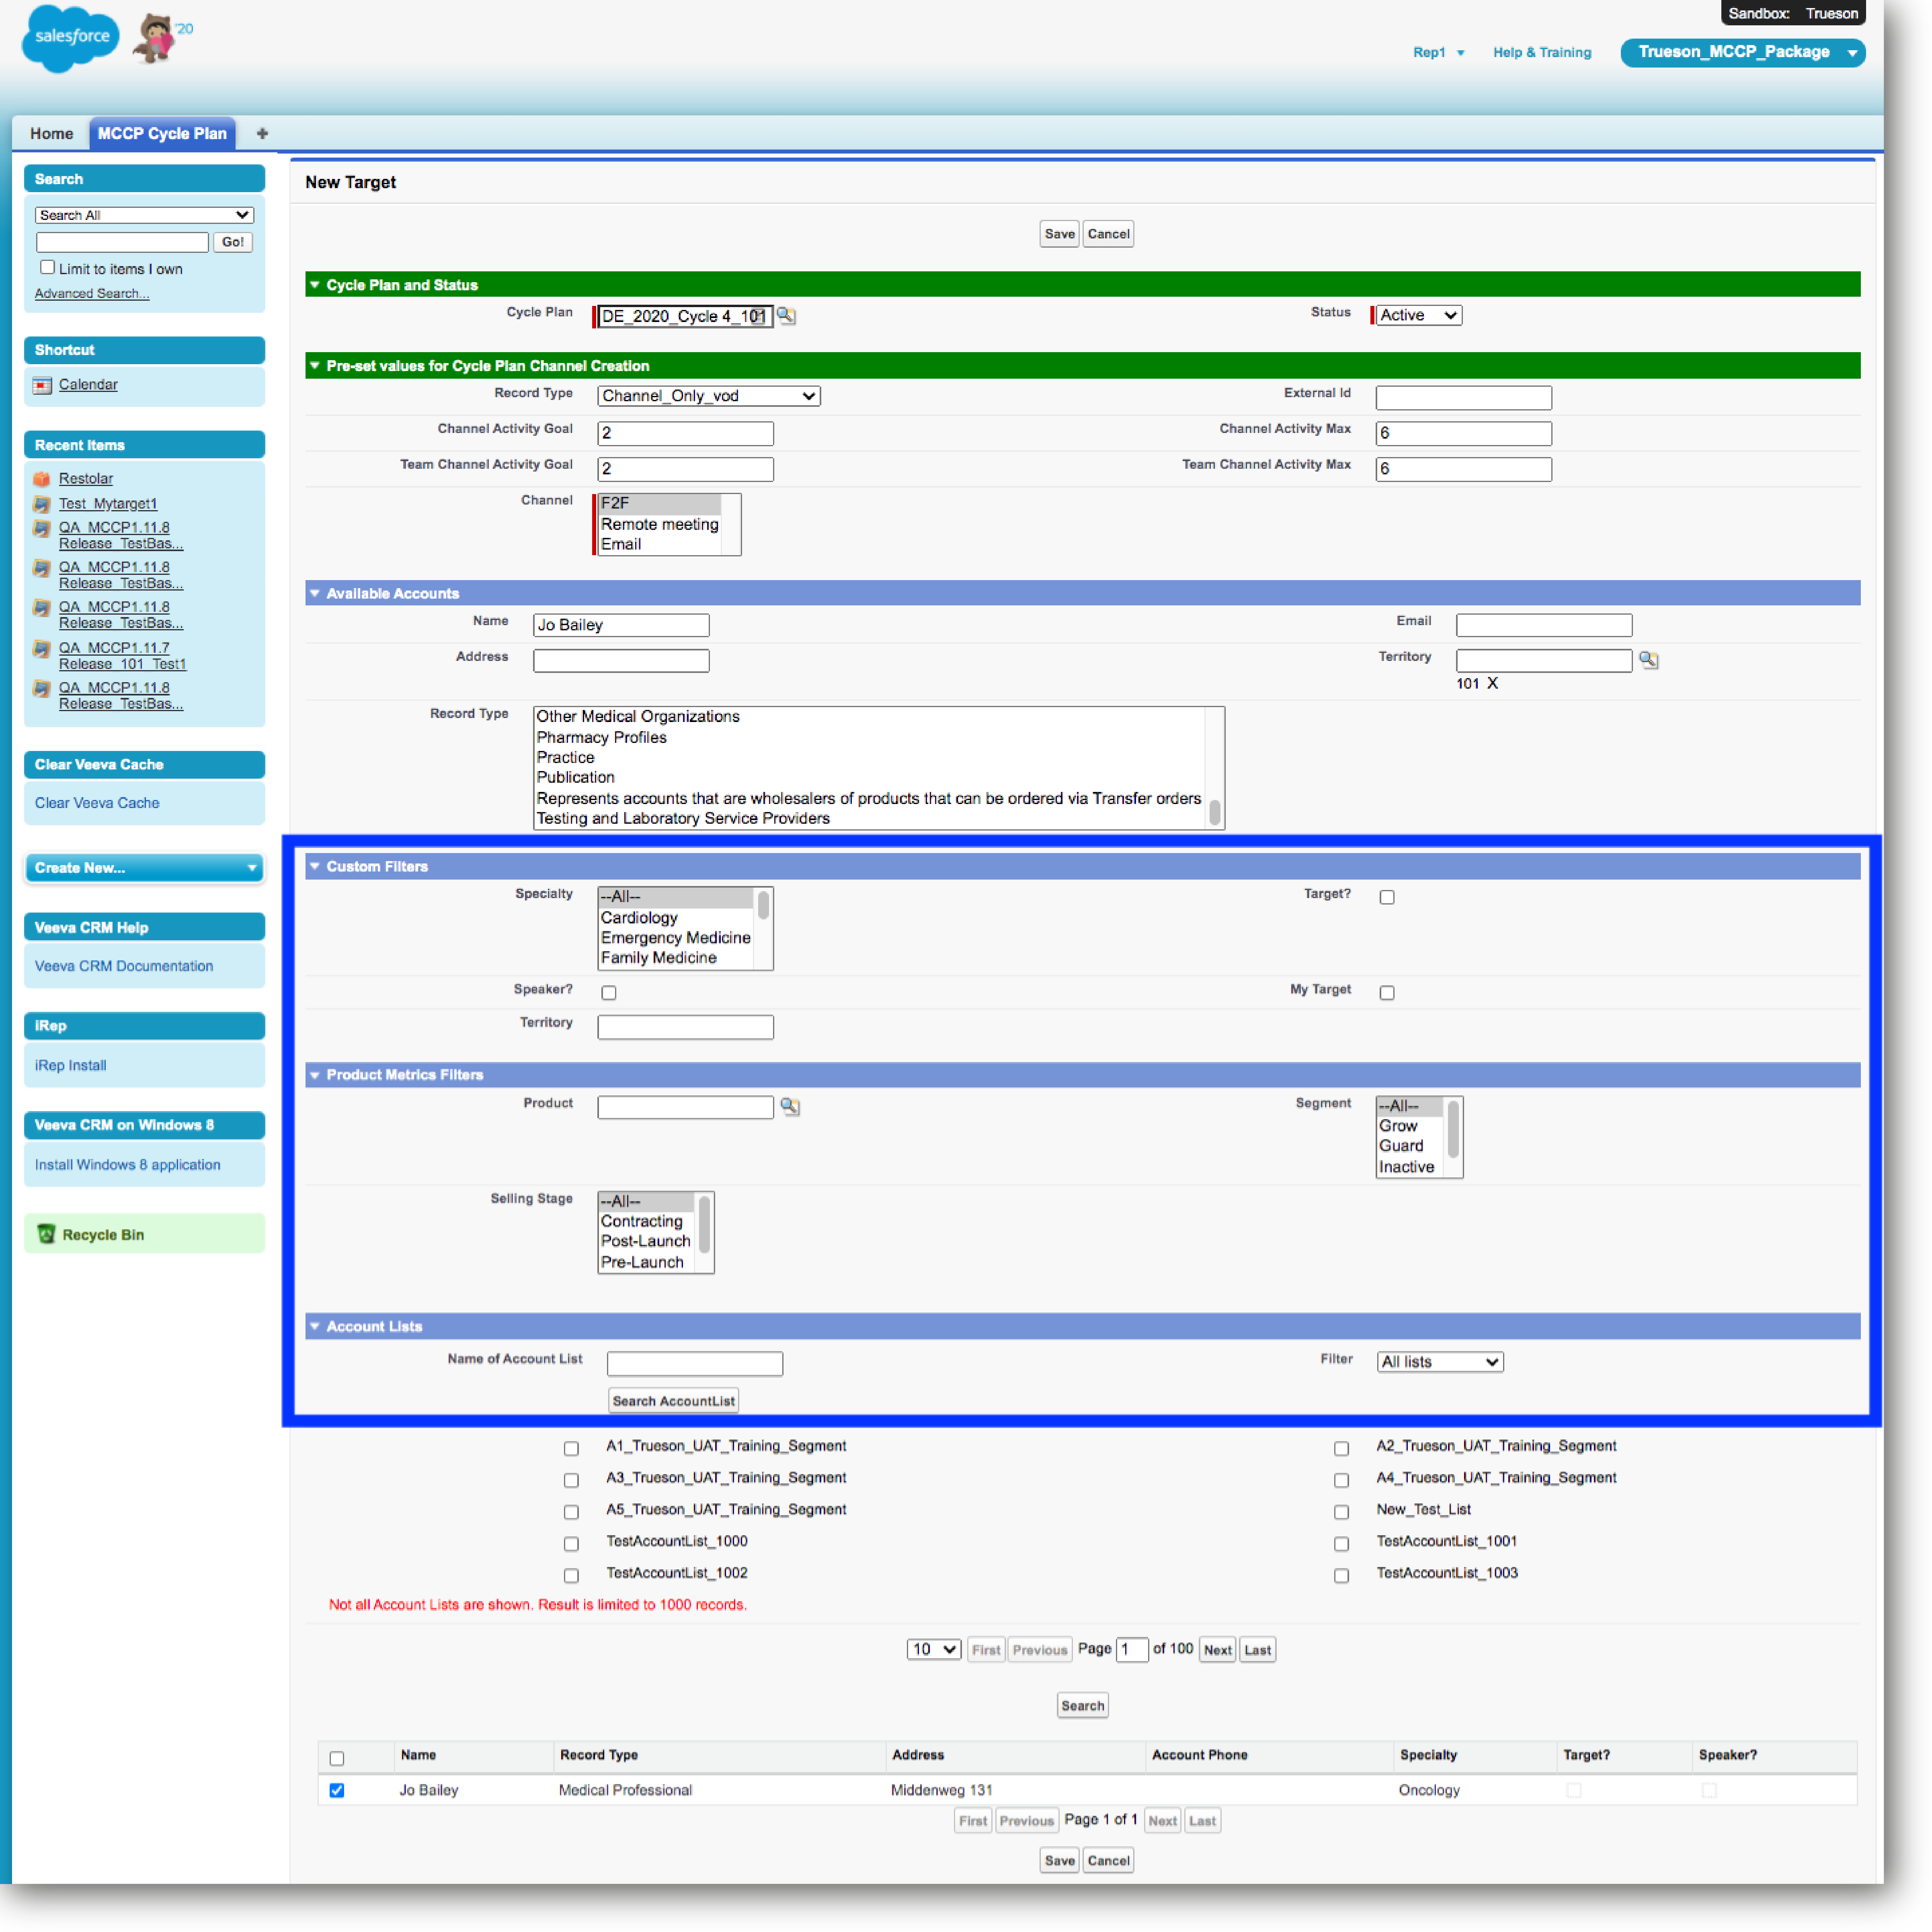Collapse the Custom Filters section

315,866
